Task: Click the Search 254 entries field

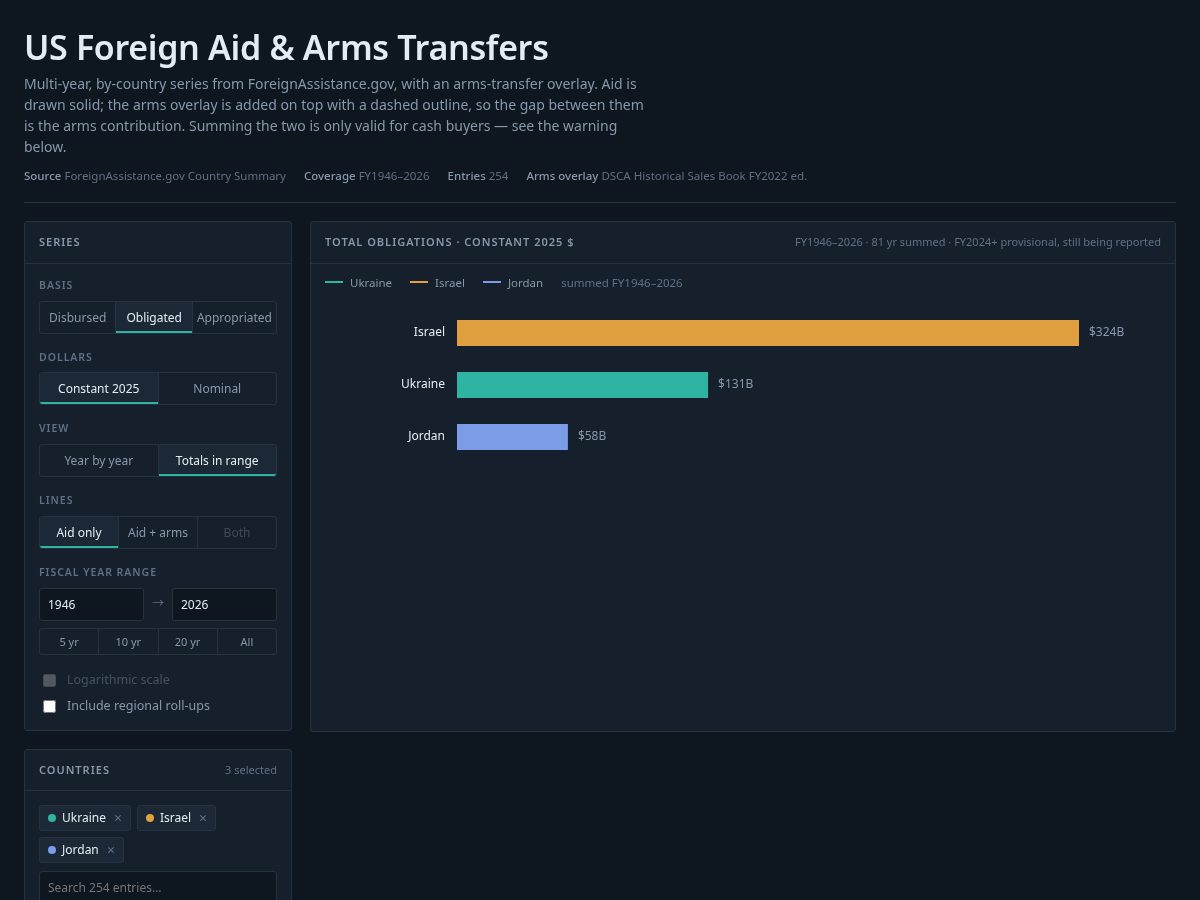Action: point(158,887)
